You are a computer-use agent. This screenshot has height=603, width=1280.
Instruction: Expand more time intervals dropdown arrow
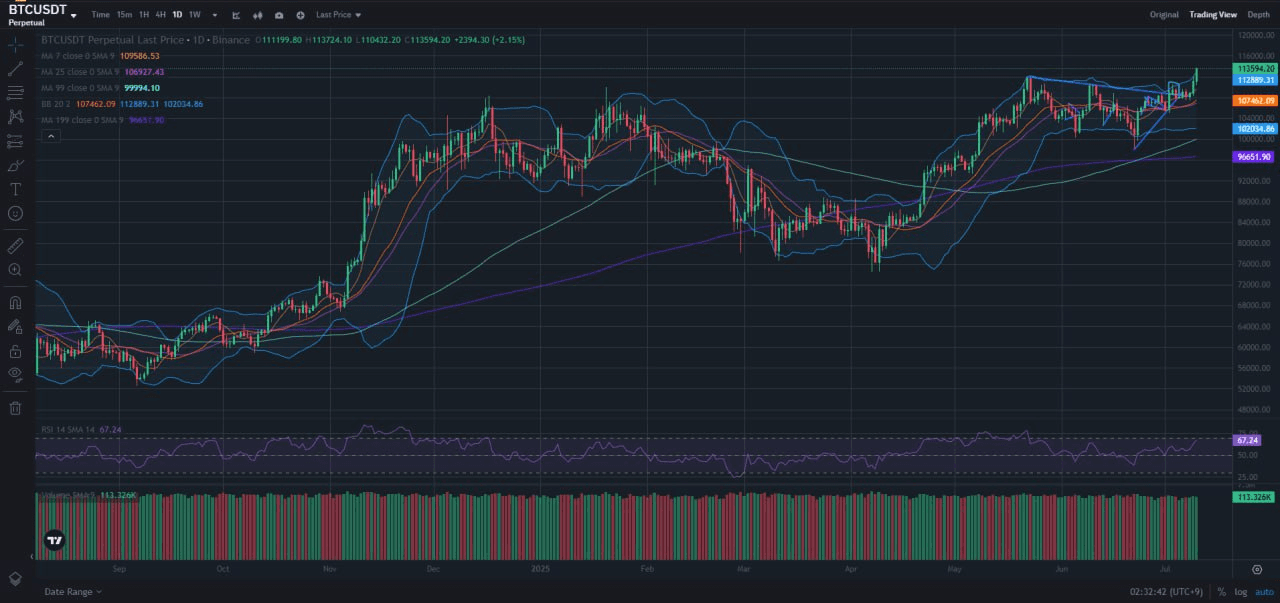click(215, 15)
